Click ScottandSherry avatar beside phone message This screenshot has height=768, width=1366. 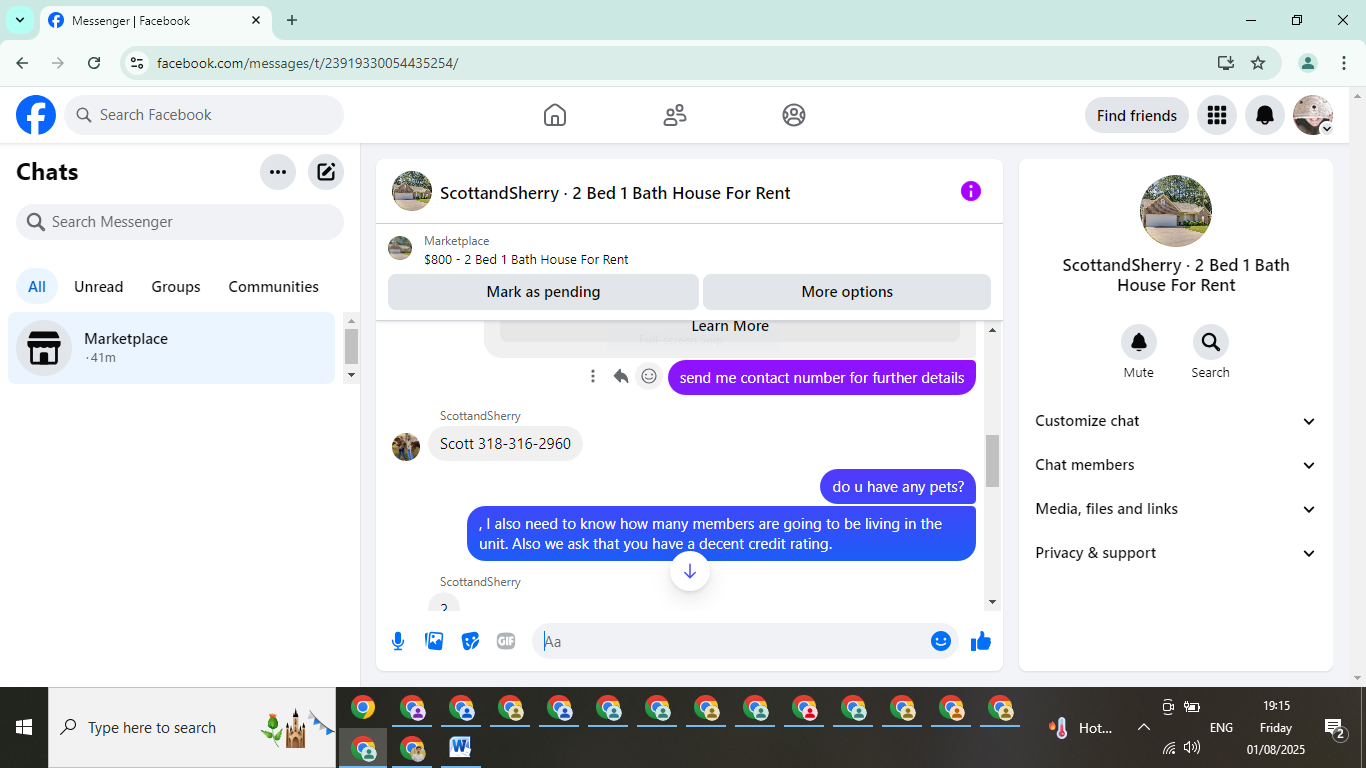tap(406, 447)
